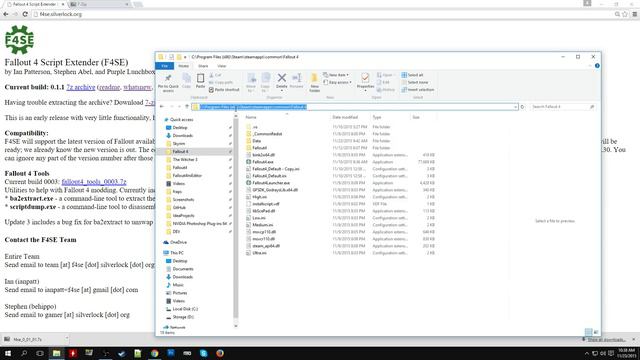640x360 pixels.
Task: Switch to the Share ribbon tab
Action: click(x=203, y=66)
